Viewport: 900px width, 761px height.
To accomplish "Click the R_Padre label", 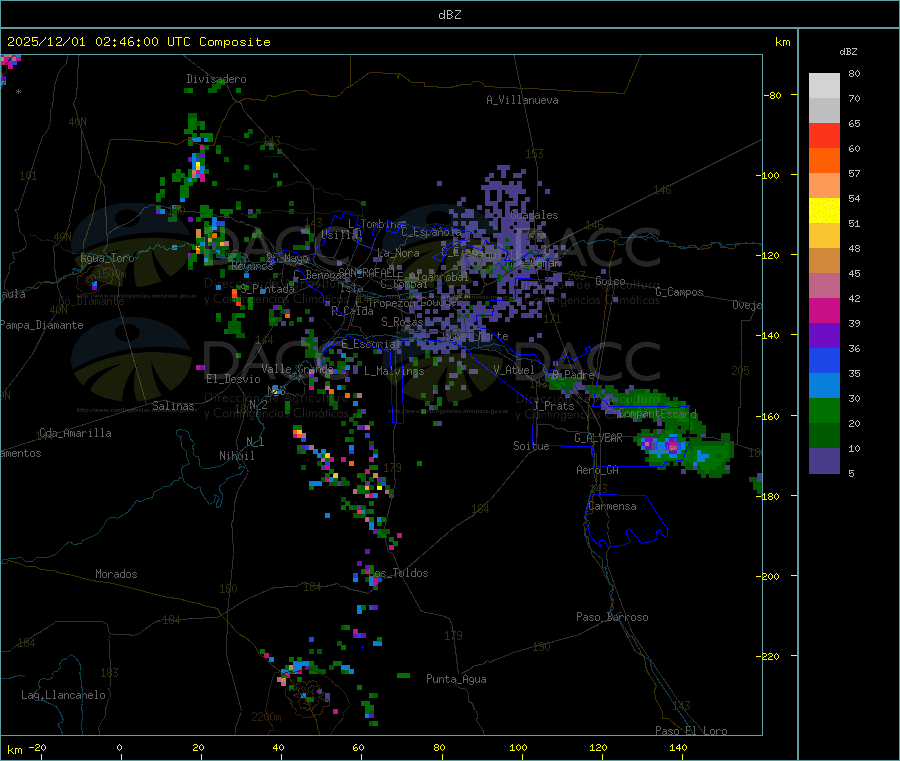I will pos(573,375).
